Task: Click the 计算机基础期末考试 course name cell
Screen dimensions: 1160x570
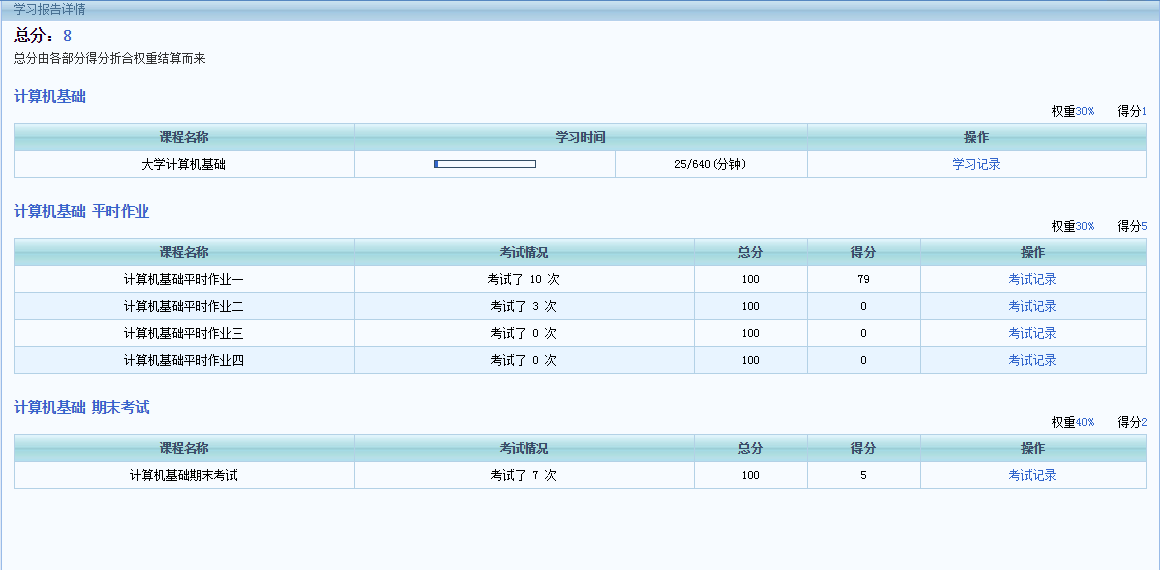Action: coord(184,475)
